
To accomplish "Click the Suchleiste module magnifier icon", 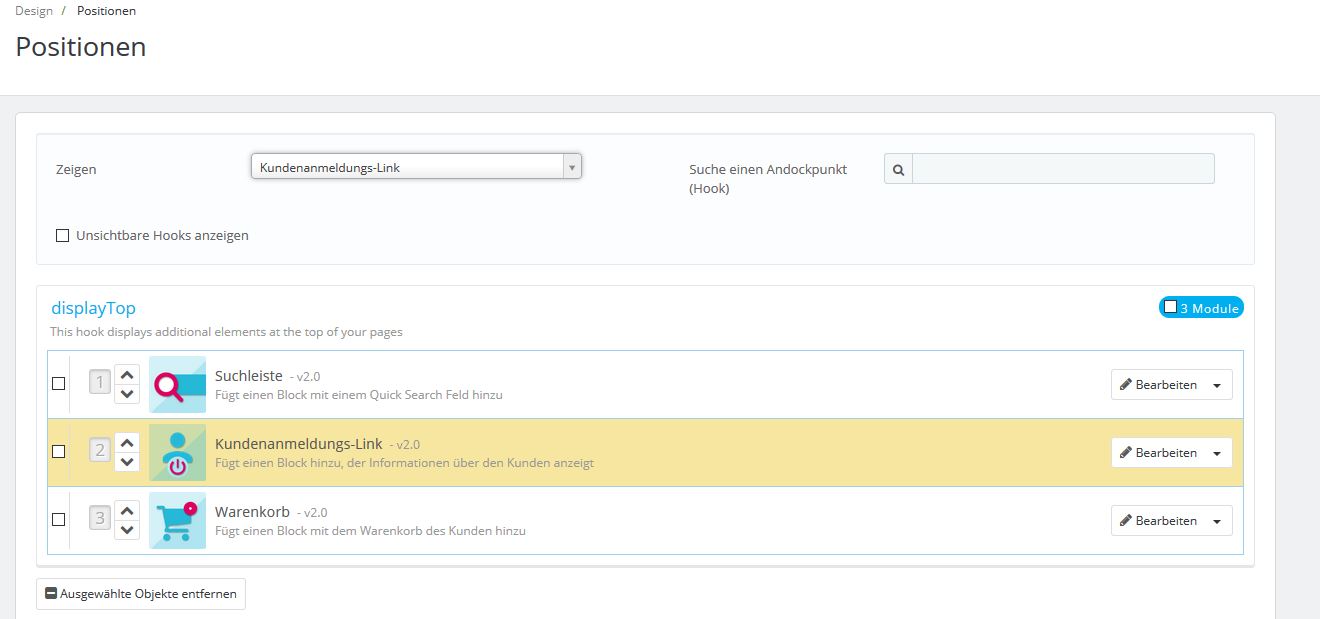I will pos(177,385).
